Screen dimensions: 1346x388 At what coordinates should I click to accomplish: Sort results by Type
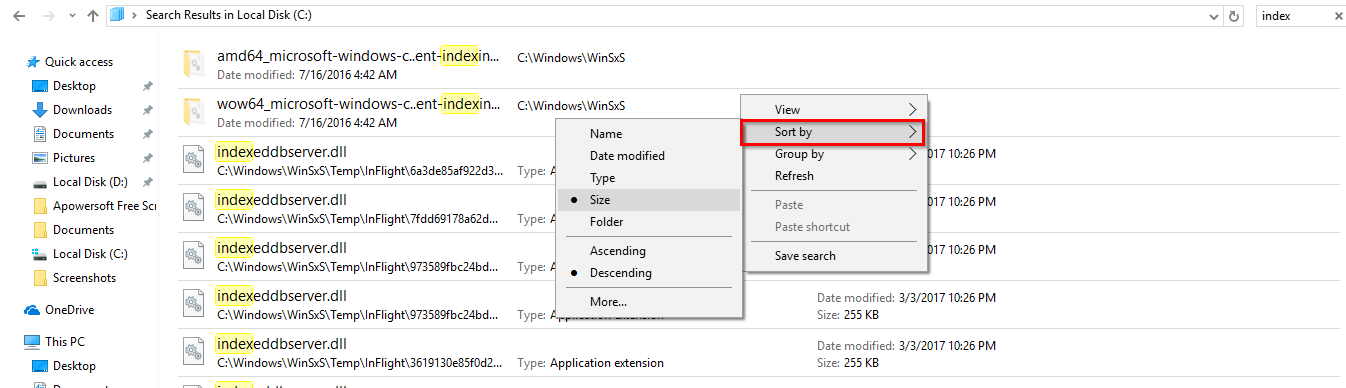tap(649, 178)
